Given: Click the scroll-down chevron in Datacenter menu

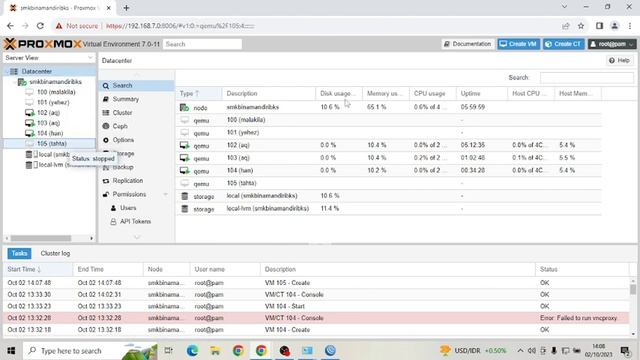Looking at the screenshot, I should click(137, 237).
